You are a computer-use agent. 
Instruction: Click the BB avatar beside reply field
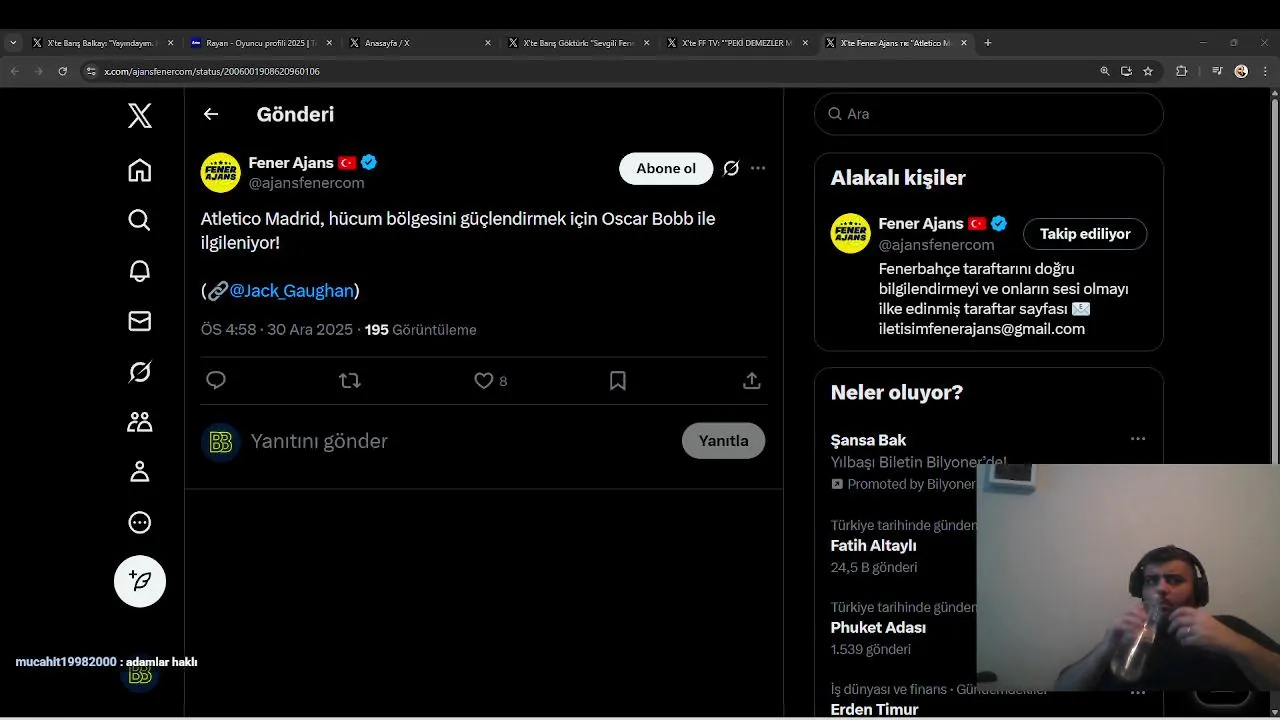221,442
